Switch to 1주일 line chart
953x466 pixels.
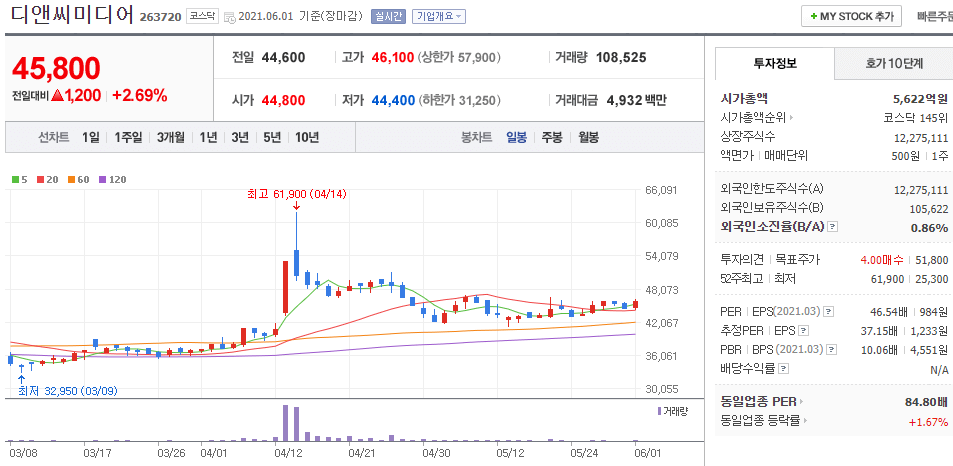click(x=128, y=137)
